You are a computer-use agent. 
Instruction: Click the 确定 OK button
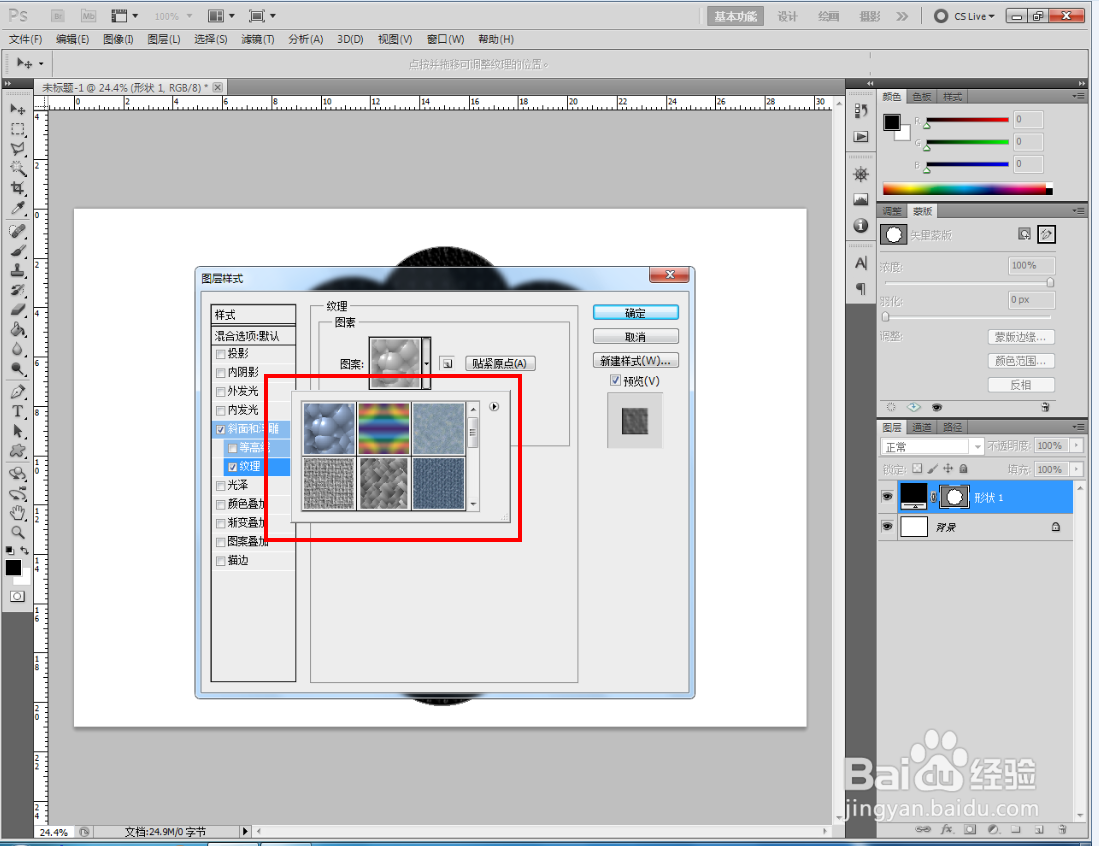[x=636, y=313]
